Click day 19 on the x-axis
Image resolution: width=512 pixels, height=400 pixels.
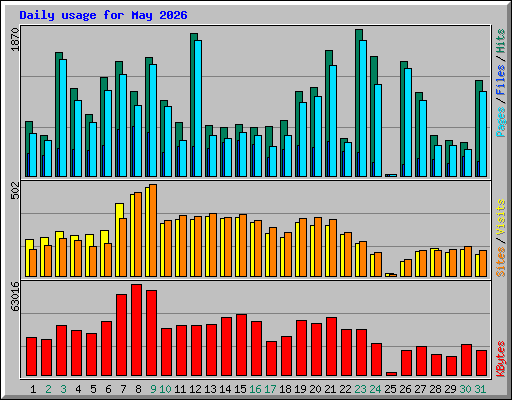300,389
